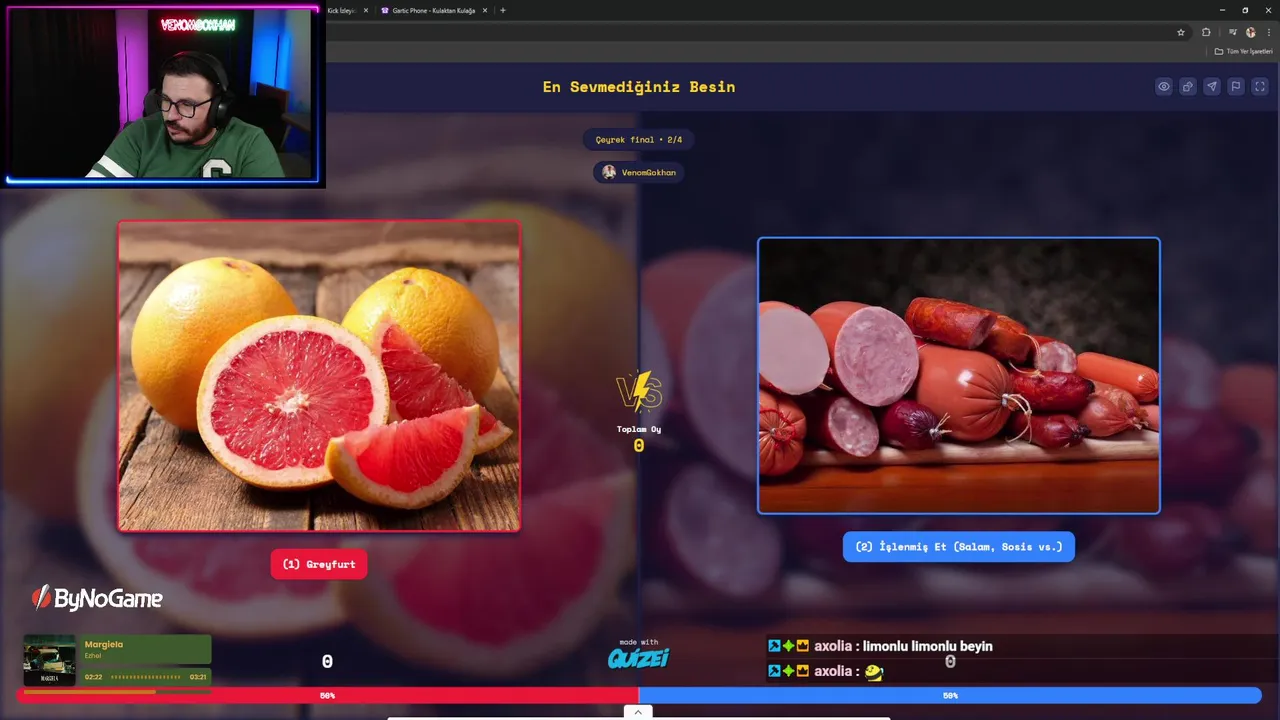The width and height of the screenshot is (1280, 720).
Task: Click the ByNoGame logo
Action: click(x=97, y=599)
